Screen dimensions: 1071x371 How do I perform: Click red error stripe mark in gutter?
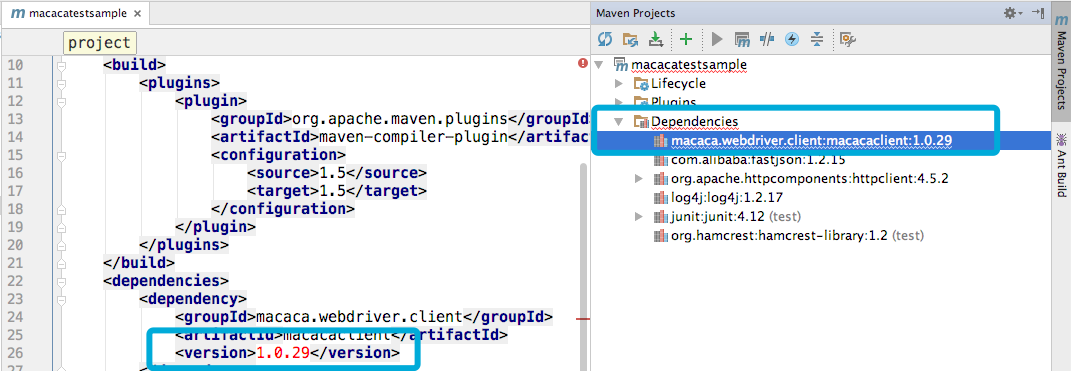582,319
